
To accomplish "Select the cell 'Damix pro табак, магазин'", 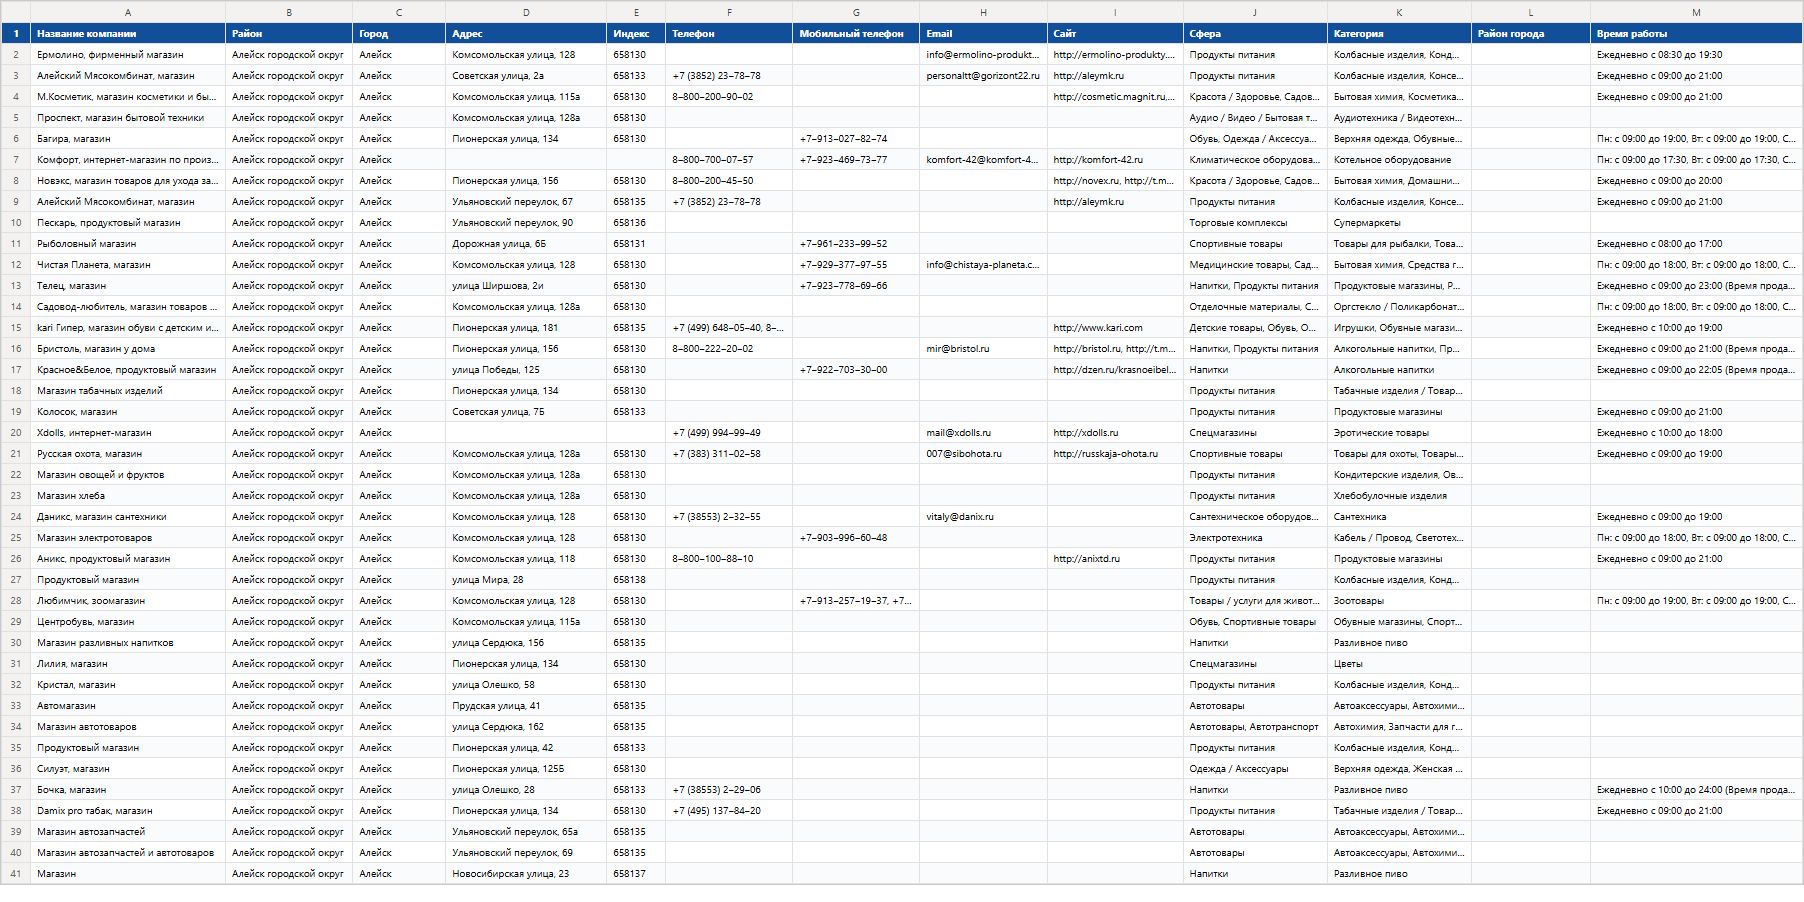I will coord(128,811).
